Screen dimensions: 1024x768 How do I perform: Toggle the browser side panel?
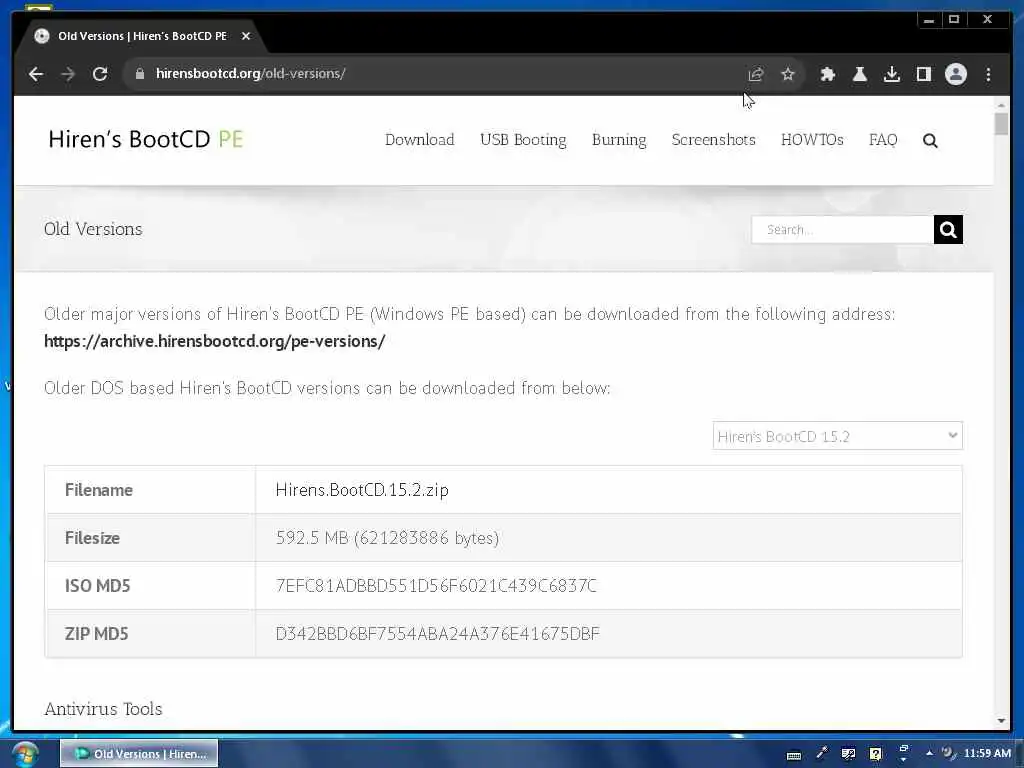pyautogui.click(x=923, y=74)
